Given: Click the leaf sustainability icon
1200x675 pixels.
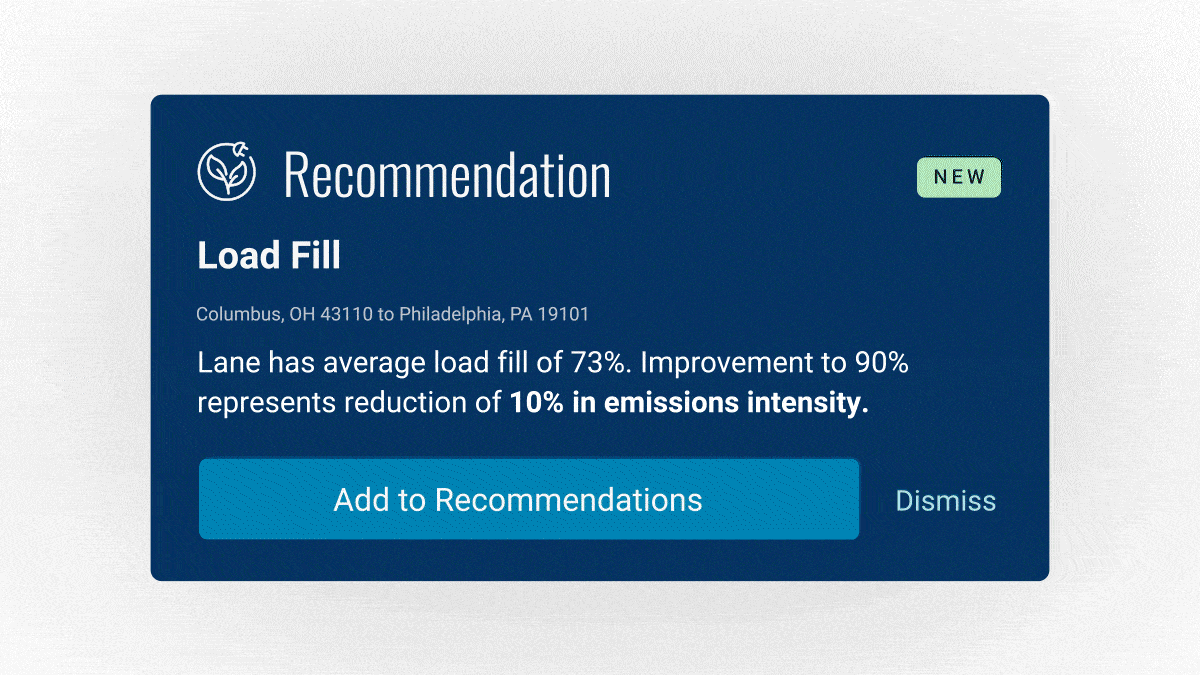Looking at the screenshot, I should (226, 170).
